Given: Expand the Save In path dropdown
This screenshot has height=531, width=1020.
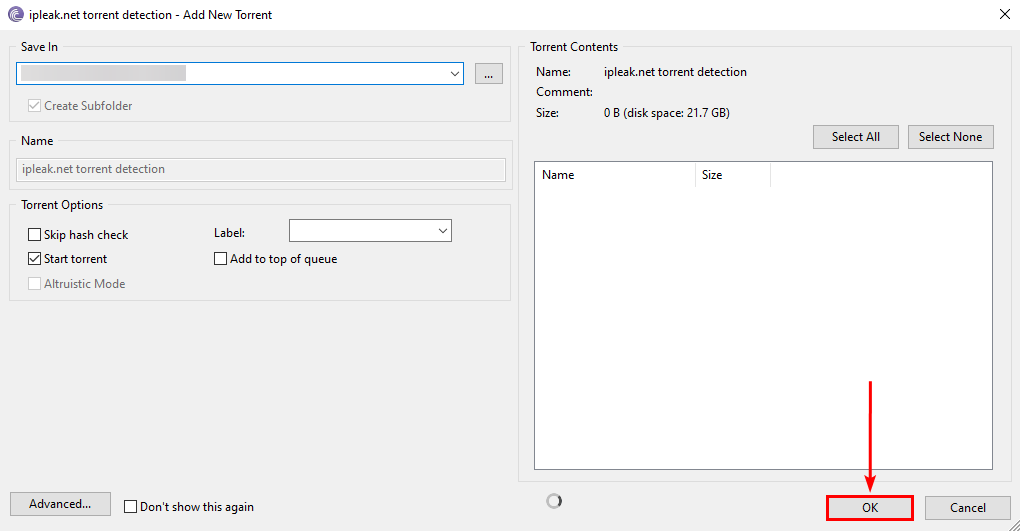Looking at the screenshot, I should tap(455, 73).
